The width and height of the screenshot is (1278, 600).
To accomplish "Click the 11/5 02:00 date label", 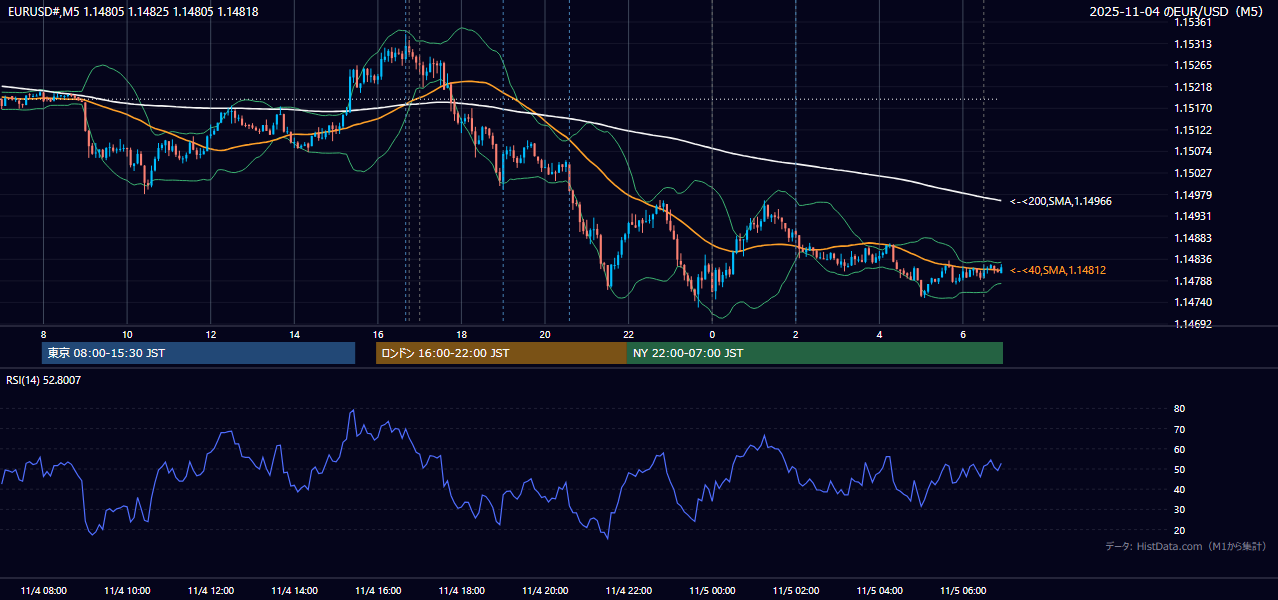I will [796, 591].
